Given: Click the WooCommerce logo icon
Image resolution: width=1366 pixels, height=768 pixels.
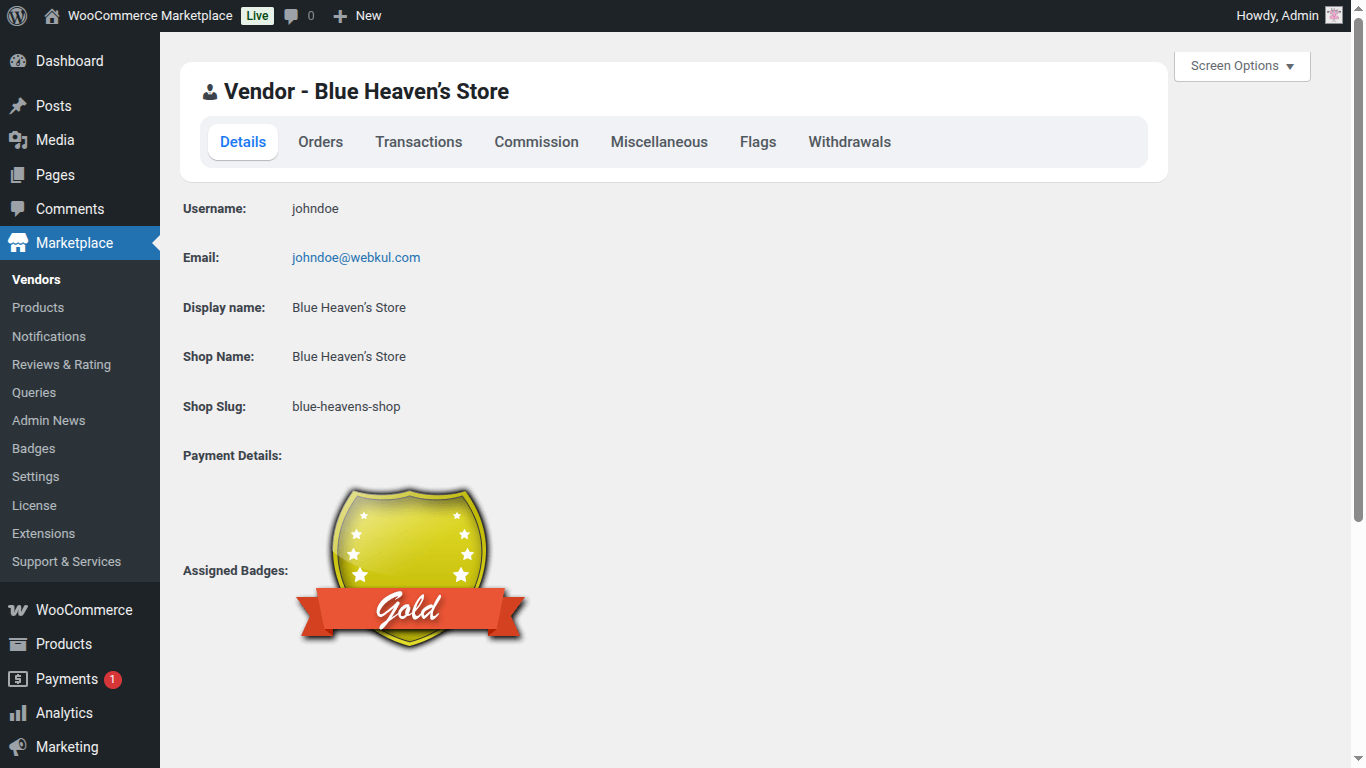Looking at the screenshot, I should pos(18,610).
